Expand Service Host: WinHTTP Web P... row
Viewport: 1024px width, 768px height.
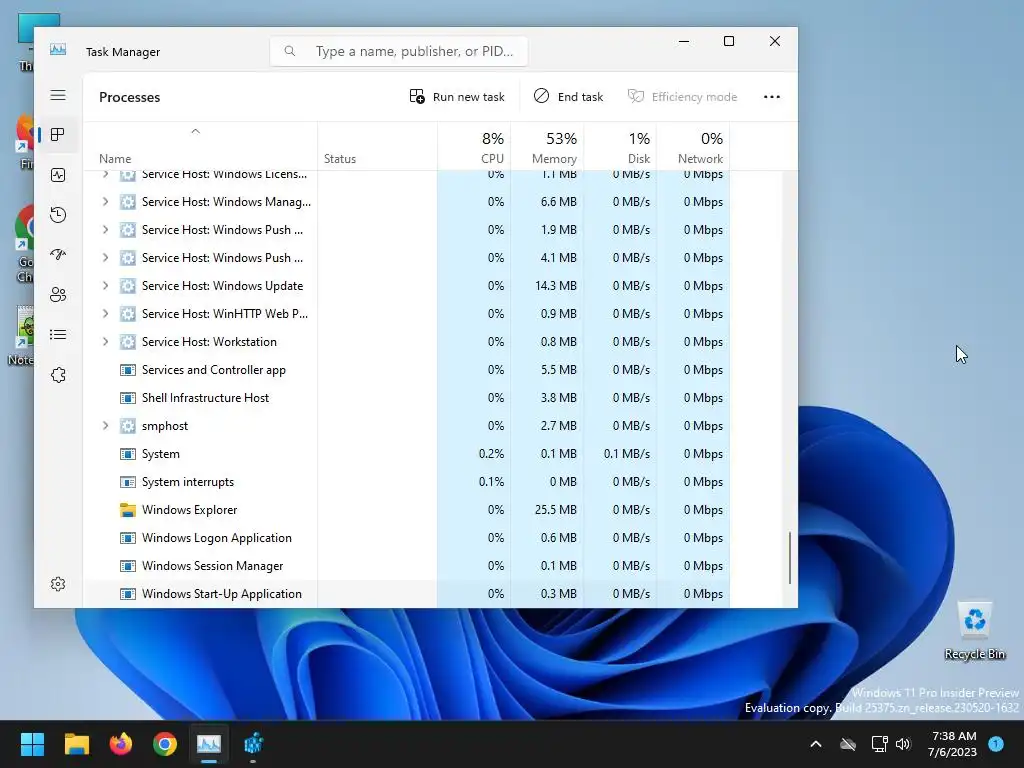(105, 314)
